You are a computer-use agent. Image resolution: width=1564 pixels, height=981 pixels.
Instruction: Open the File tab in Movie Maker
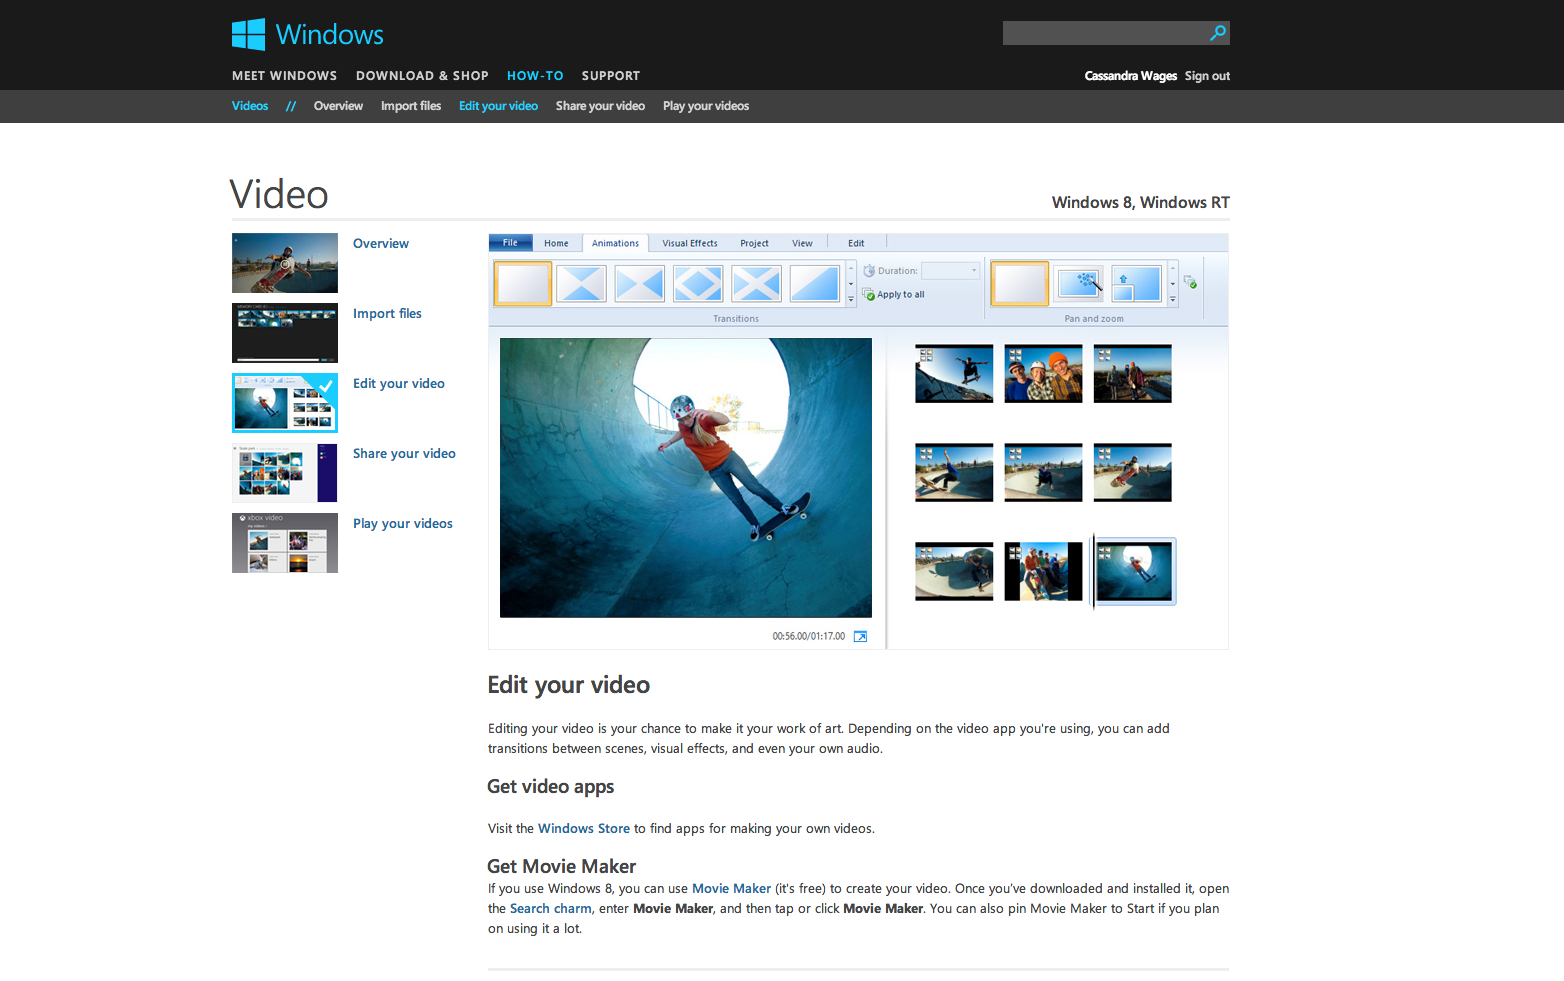(510, 243)
